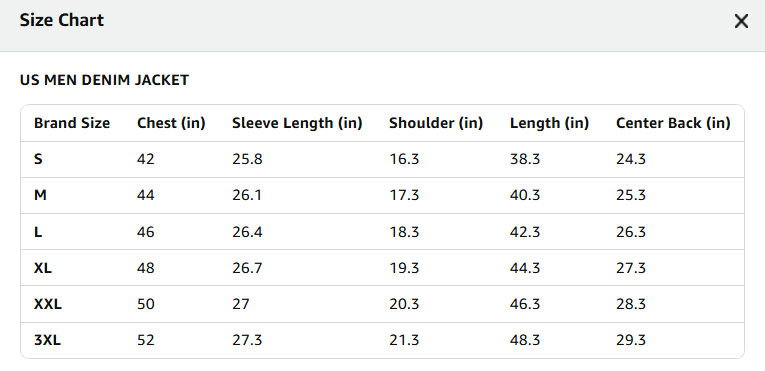The height and width of the screenshot is (371, 765).
Task: Click length value 46.3 for XXL
Action: pos(525,304)
